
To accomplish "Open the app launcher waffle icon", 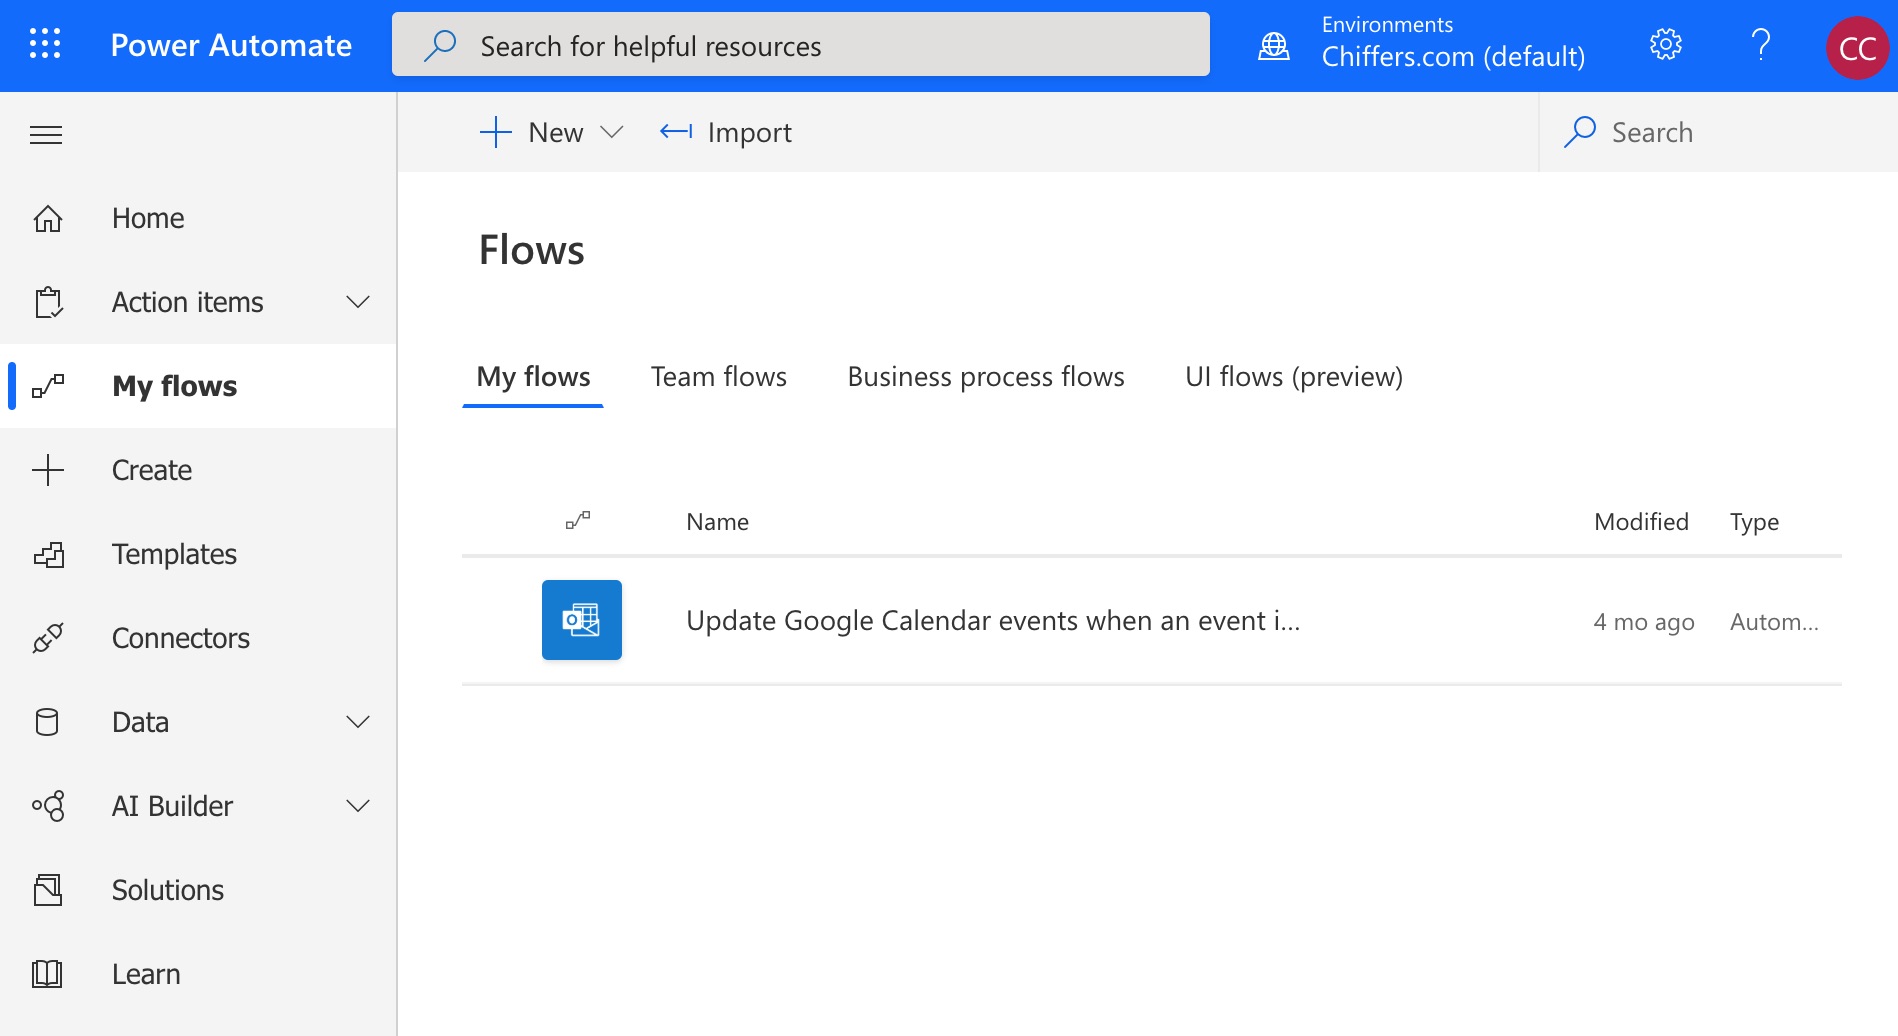I will click(x=45, y=45).
